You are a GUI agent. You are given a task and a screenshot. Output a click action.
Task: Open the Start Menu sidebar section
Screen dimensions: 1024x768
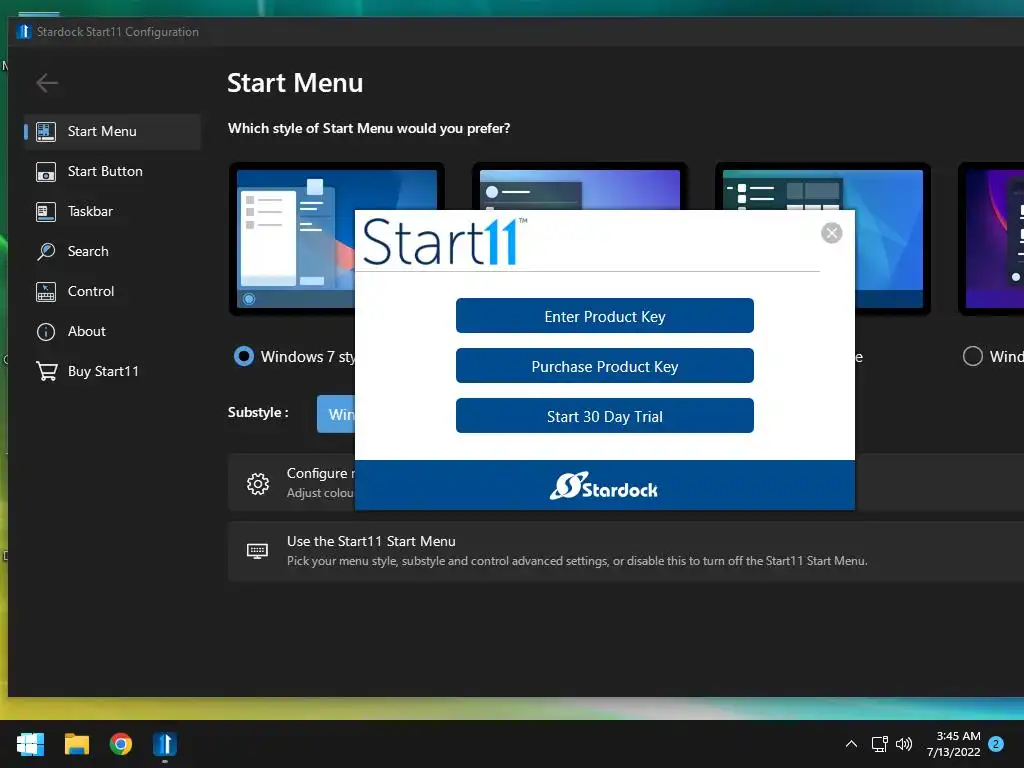tap(112, 131)
